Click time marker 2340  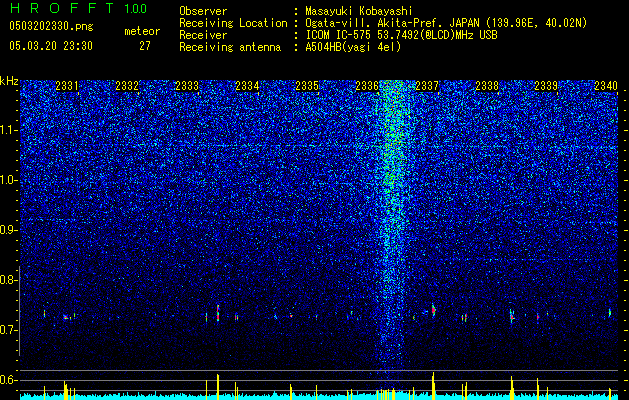click(606, 86)
